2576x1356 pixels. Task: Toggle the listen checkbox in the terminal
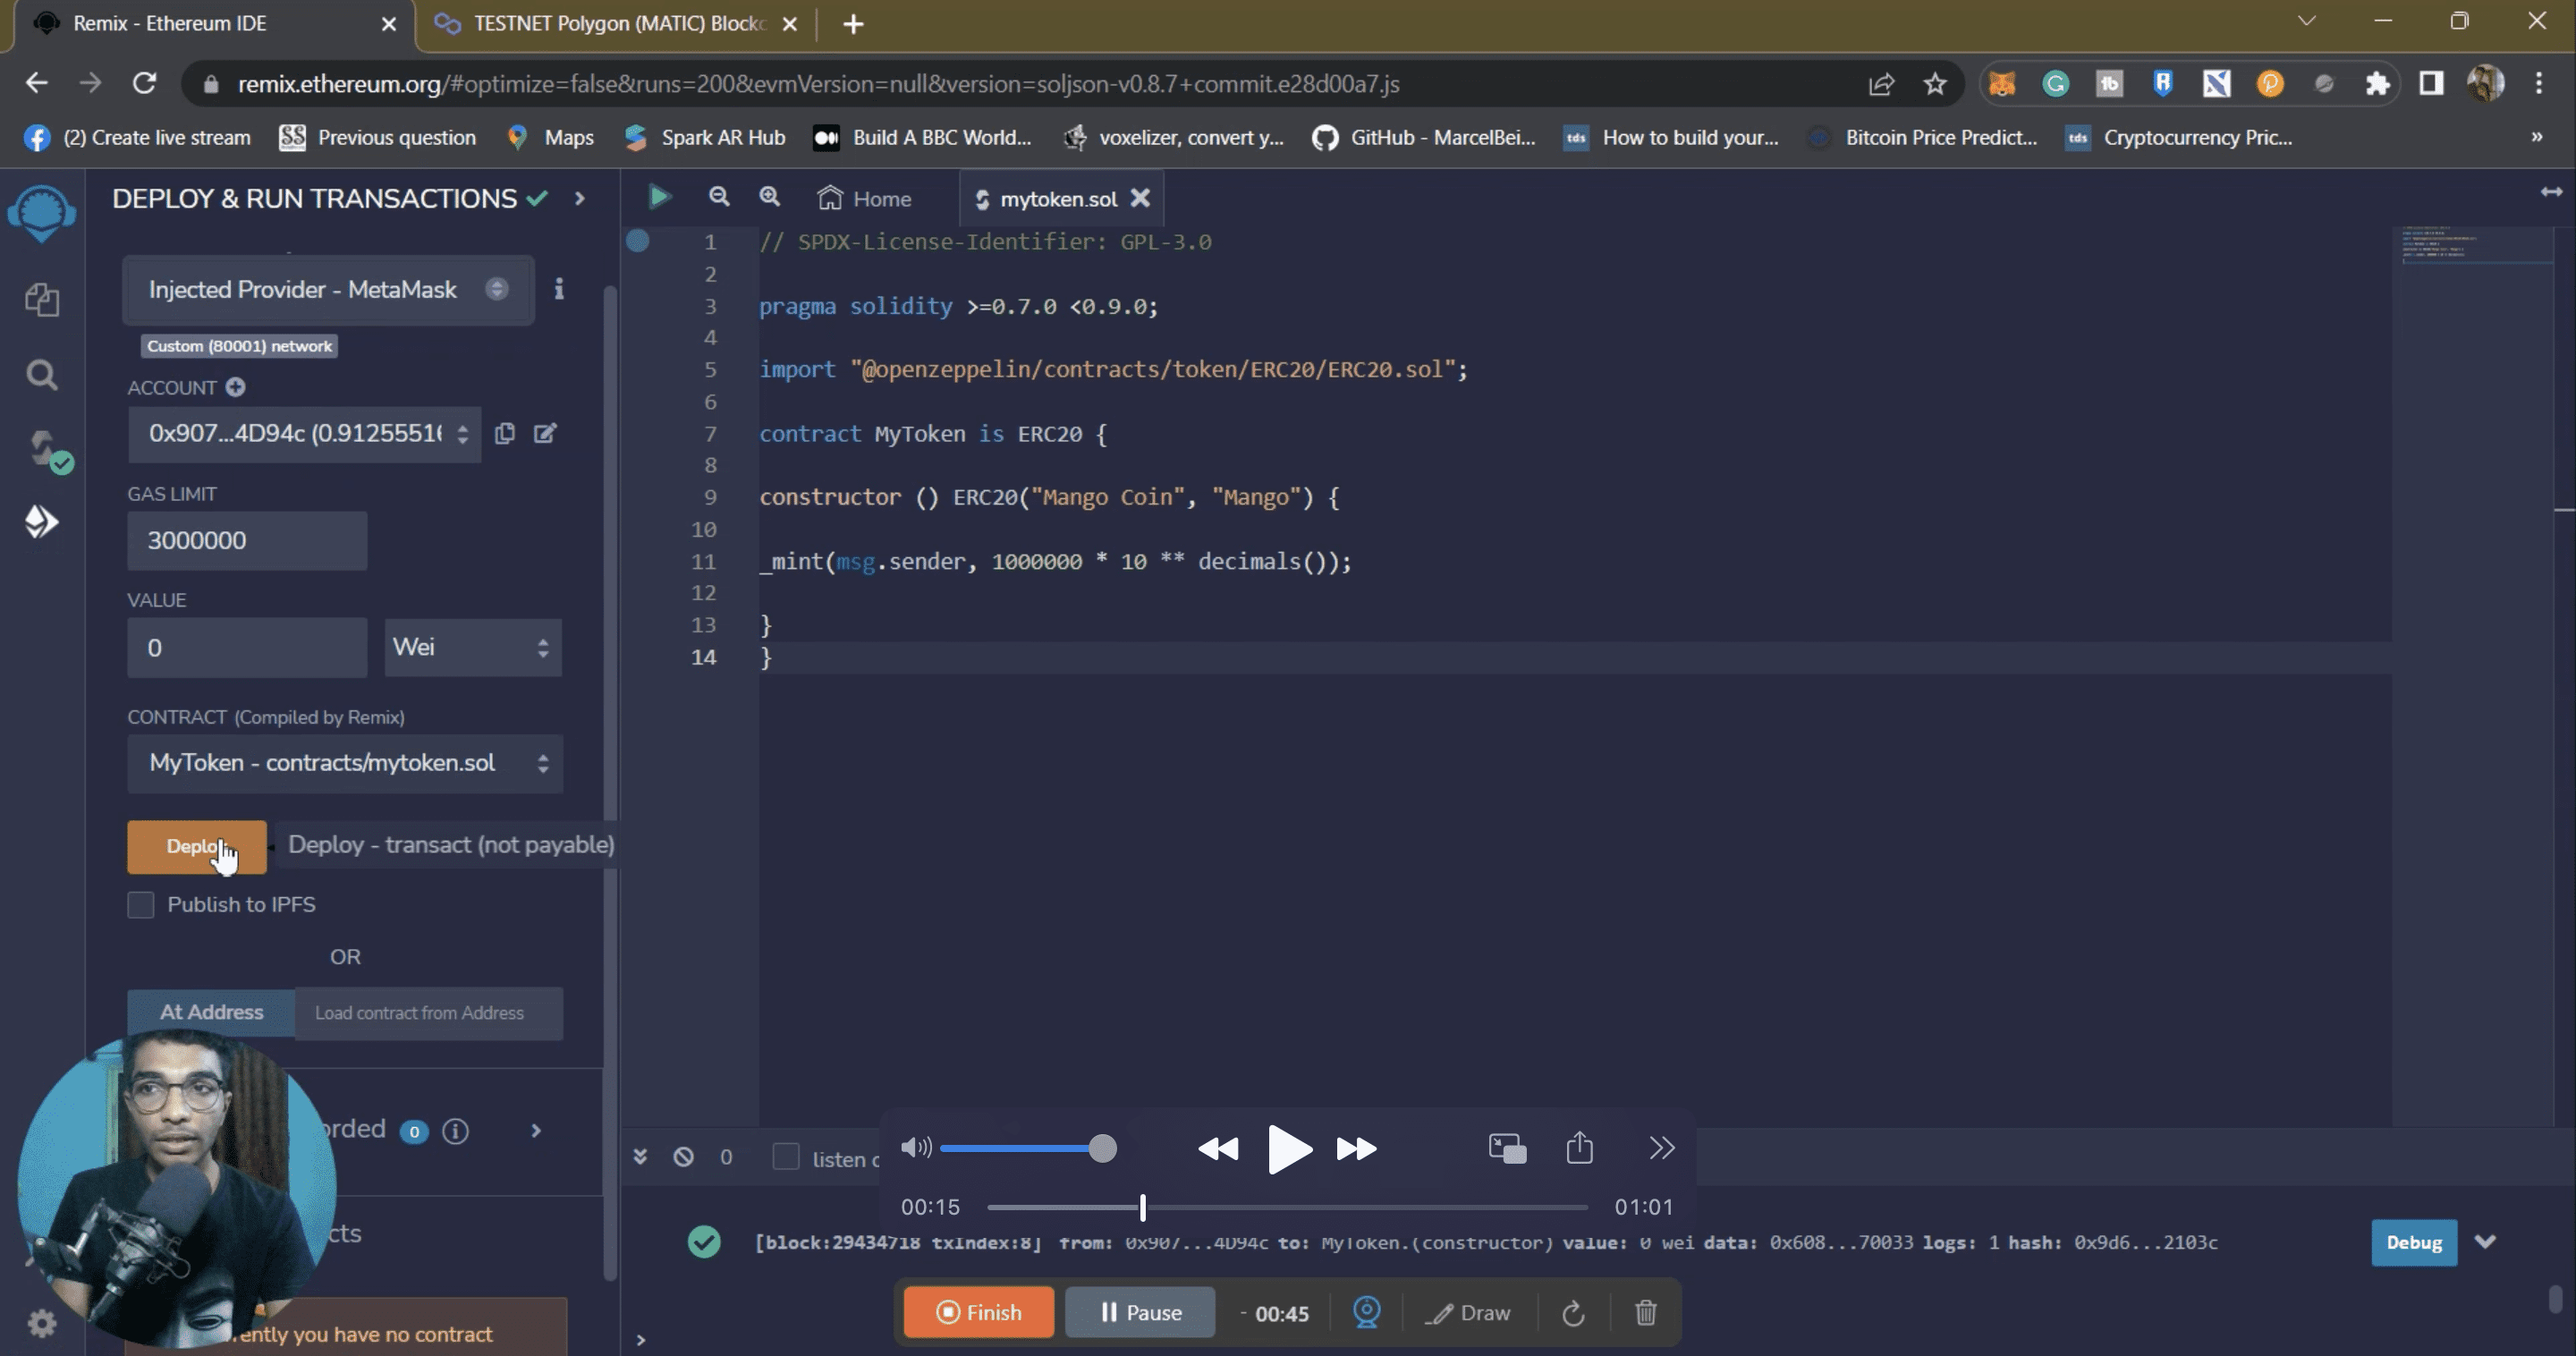[x=787, y=1157]
